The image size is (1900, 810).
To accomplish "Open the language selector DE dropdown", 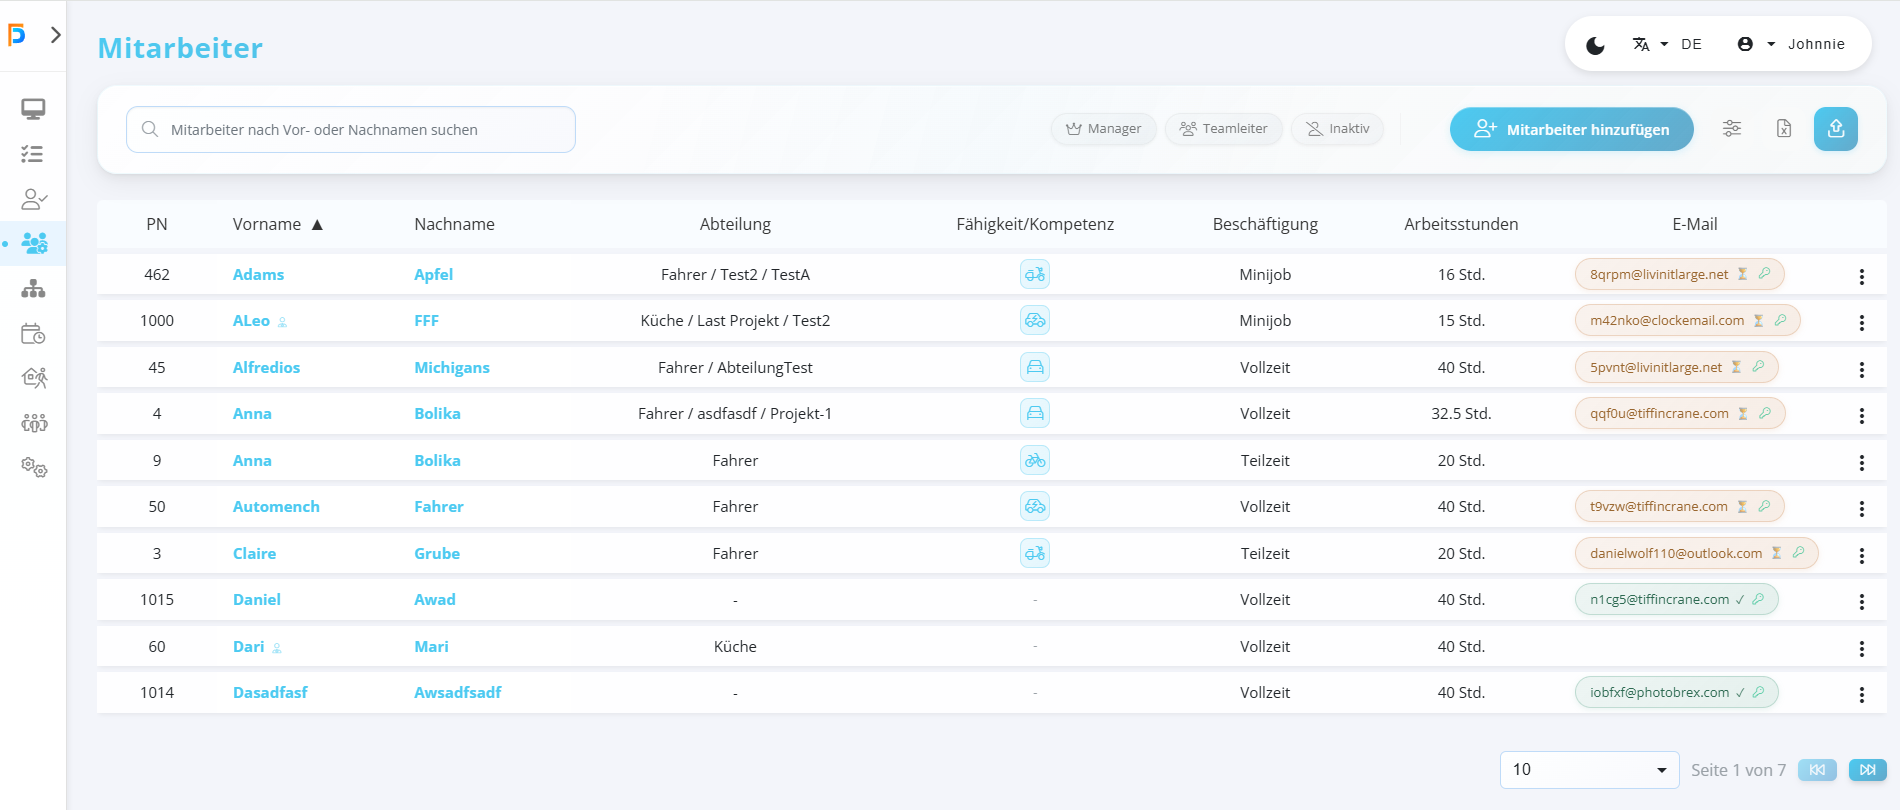I will tap(1667, 45).
